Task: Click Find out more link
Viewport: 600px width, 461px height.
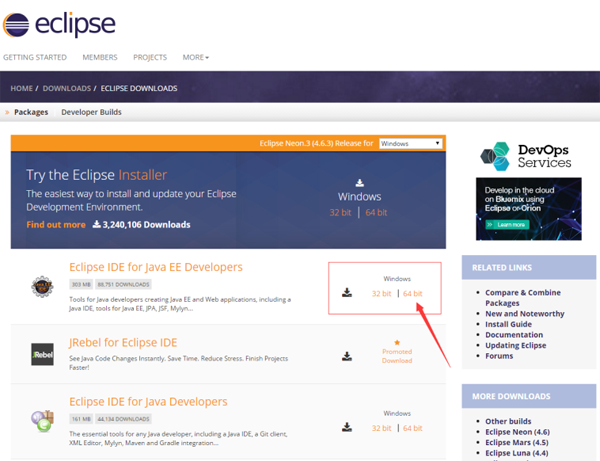Action: pyautogui.click(x=56, y=225)
